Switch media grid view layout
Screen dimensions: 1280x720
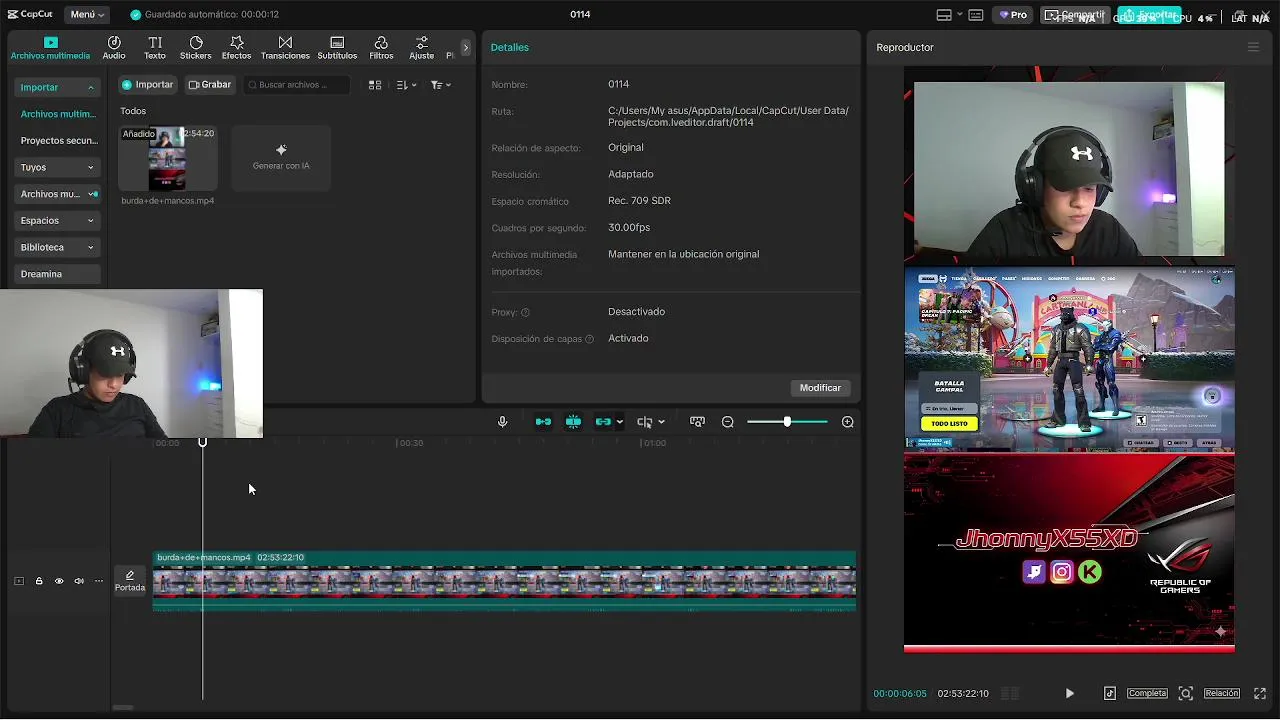pyautogui.click(x=375, y=85)
